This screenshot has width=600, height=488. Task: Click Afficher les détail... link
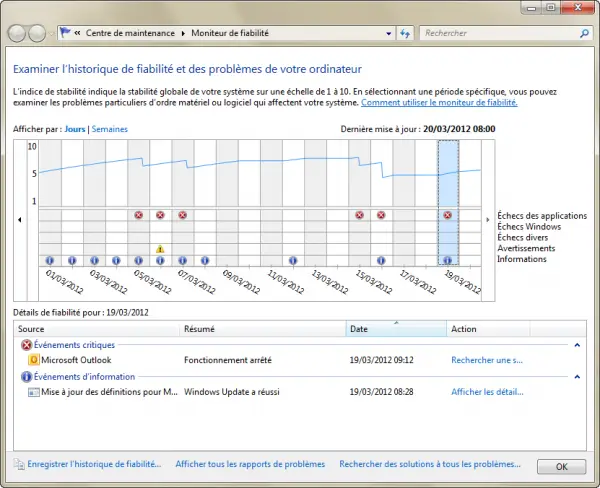pyautogui.click(x=487, y=392)
